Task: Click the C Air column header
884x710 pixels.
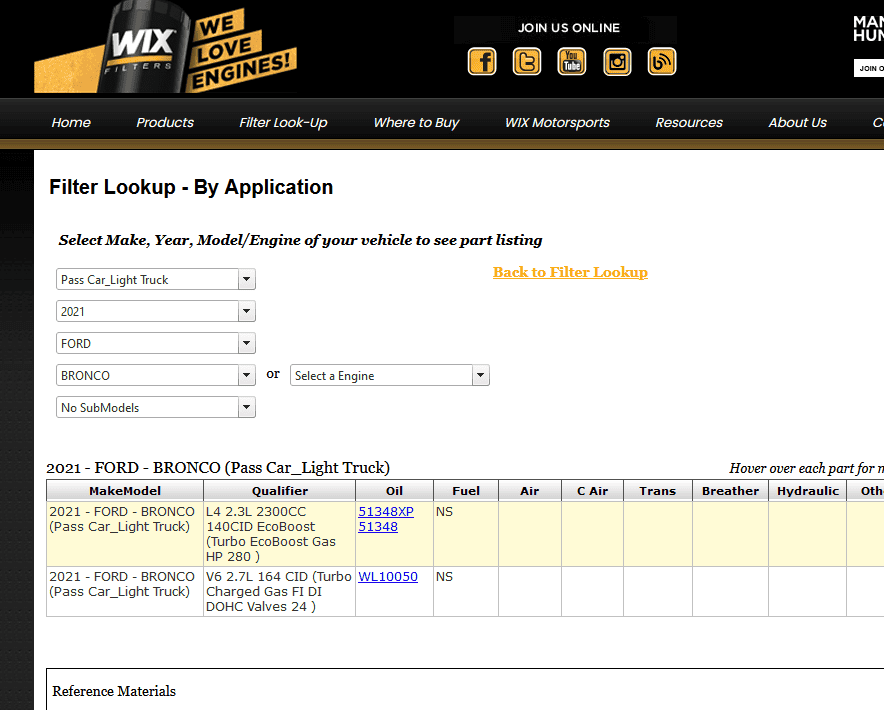Action: 593,491
